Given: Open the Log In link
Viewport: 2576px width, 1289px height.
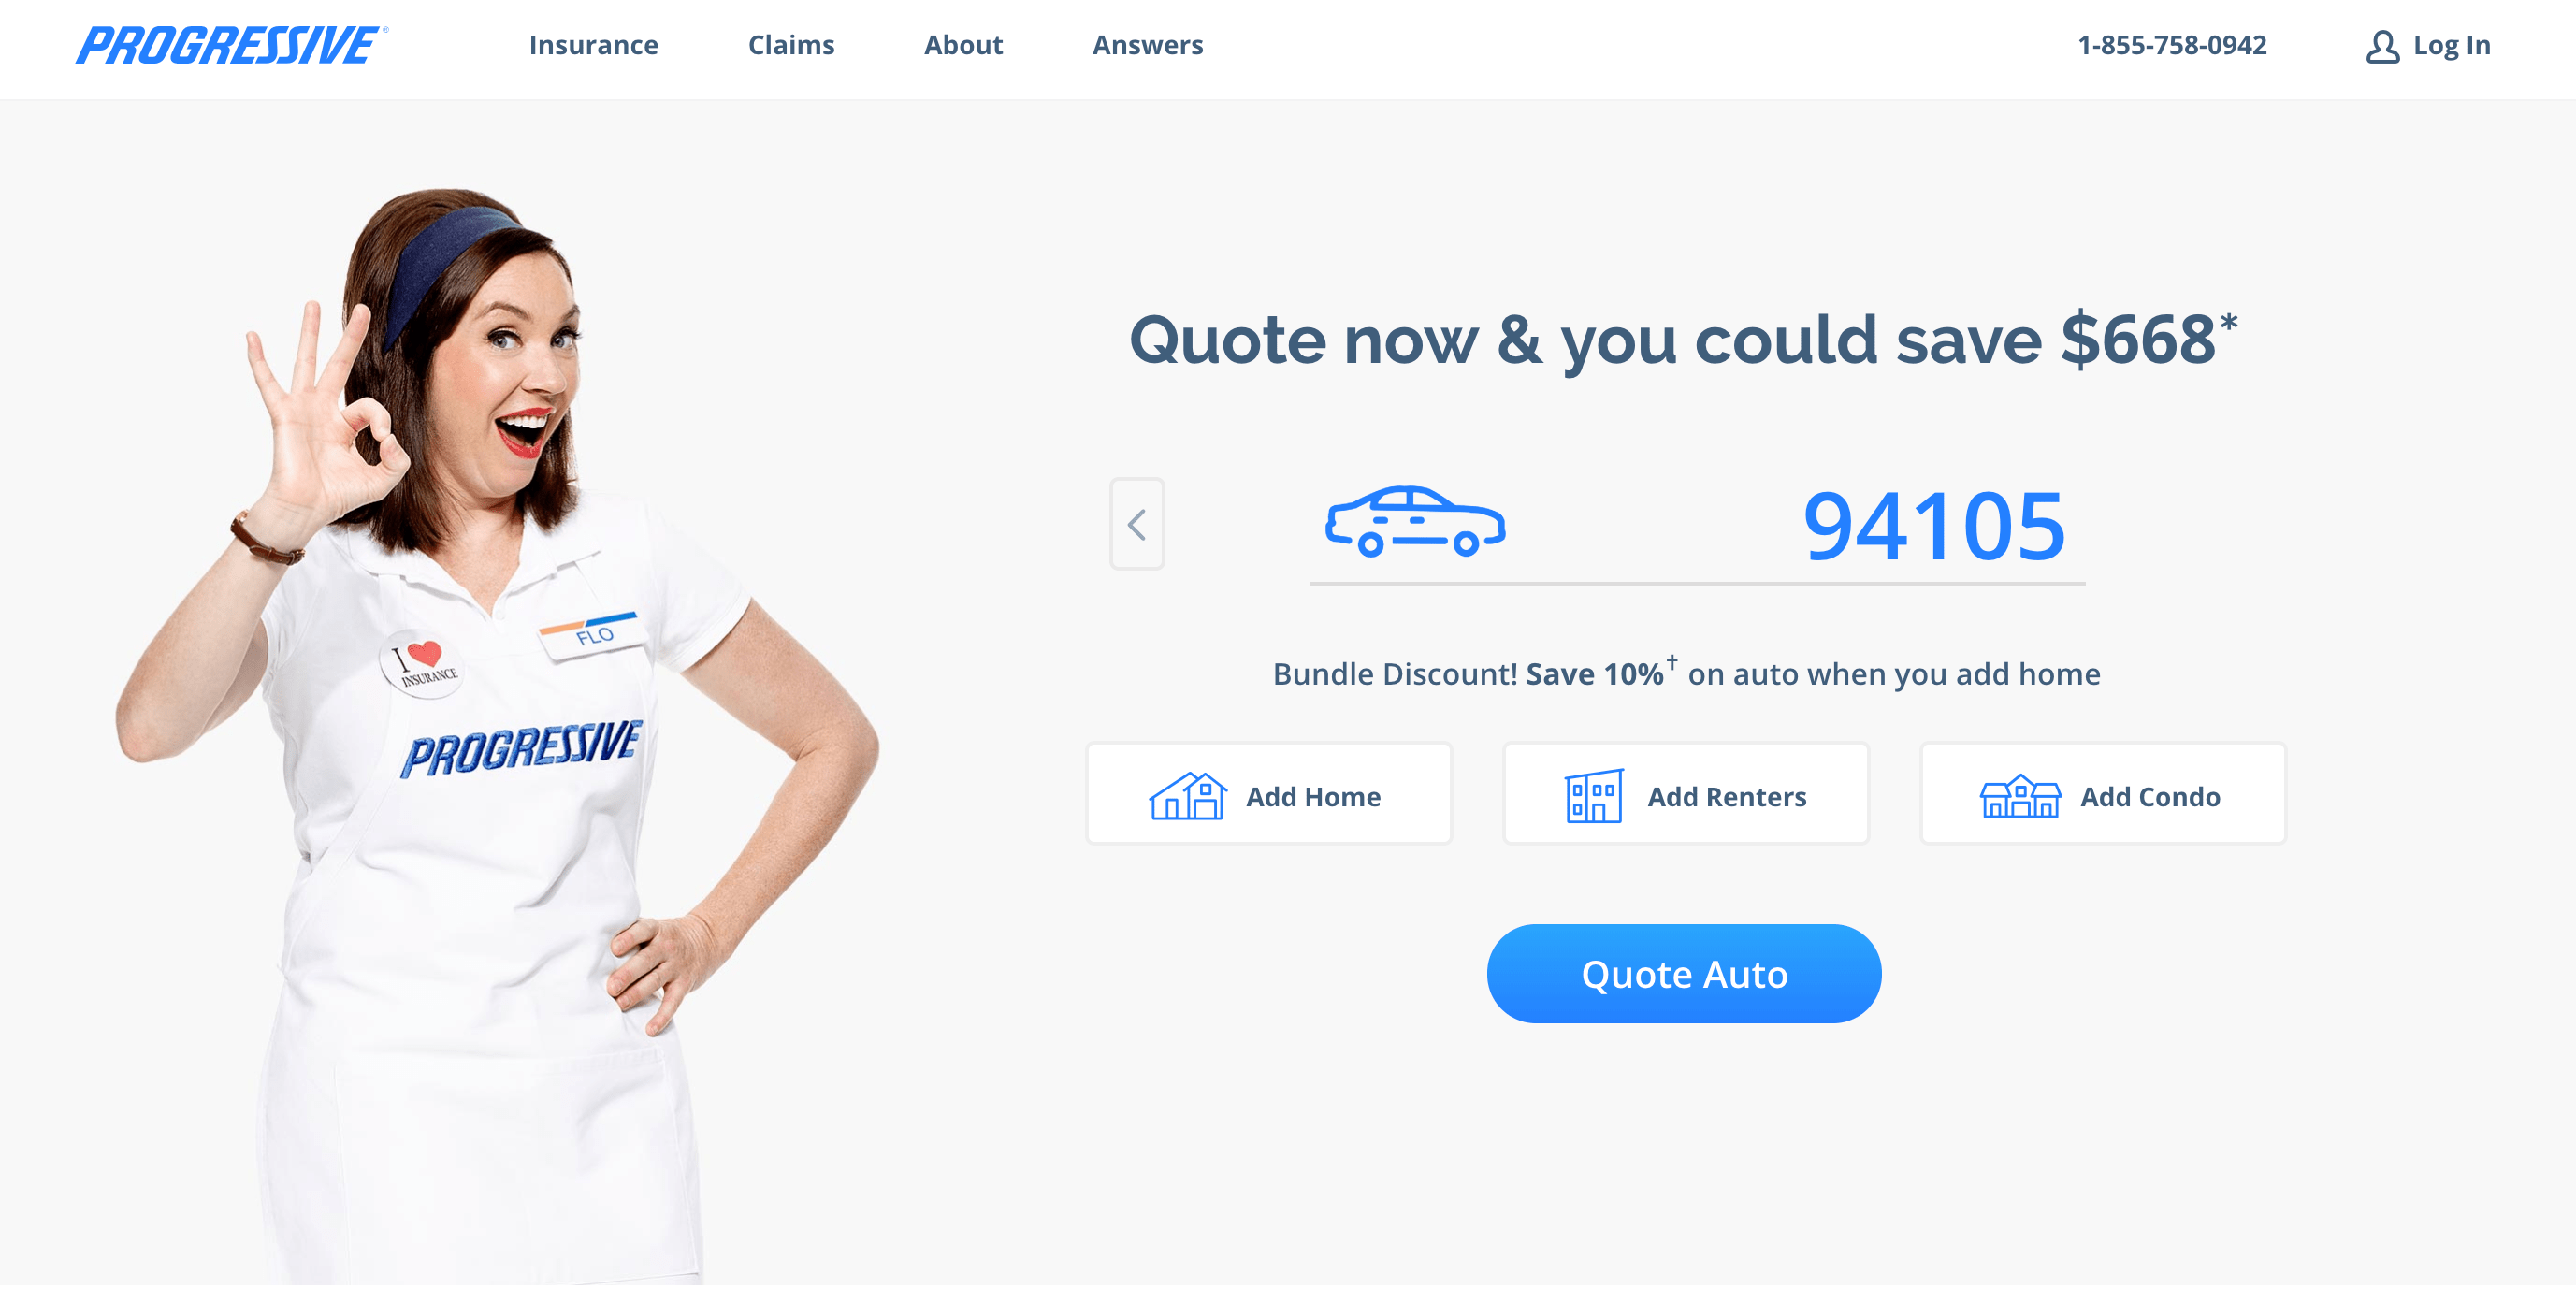Looking at the screenshot, I should pos(2451,45).
